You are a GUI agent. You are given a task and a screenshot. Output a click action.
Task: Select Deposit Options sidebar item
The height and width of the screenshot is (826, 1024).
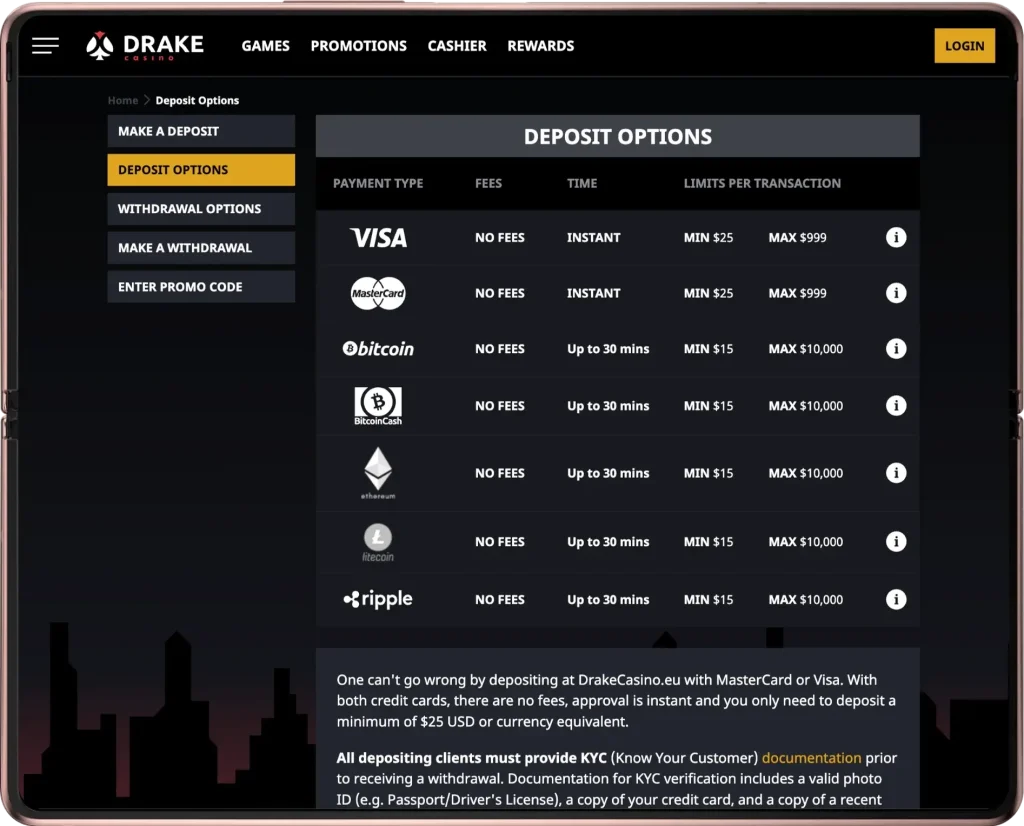coord(201,170)
